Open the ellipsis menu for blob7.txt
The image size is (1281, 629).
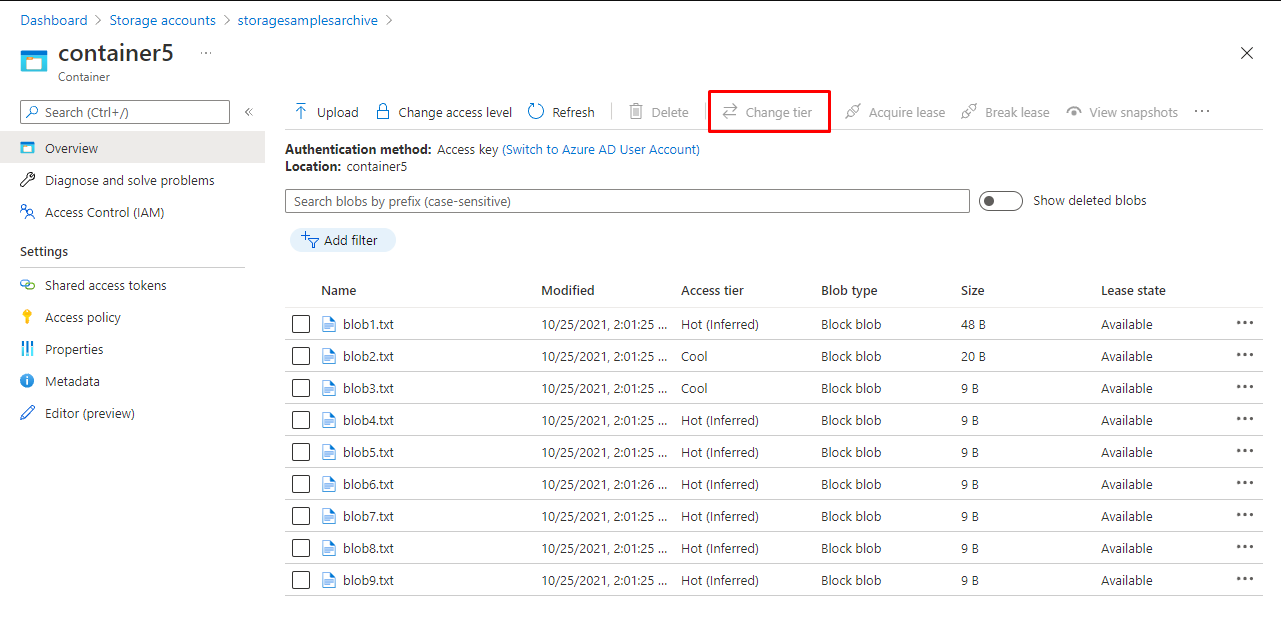click(1245, 515)
